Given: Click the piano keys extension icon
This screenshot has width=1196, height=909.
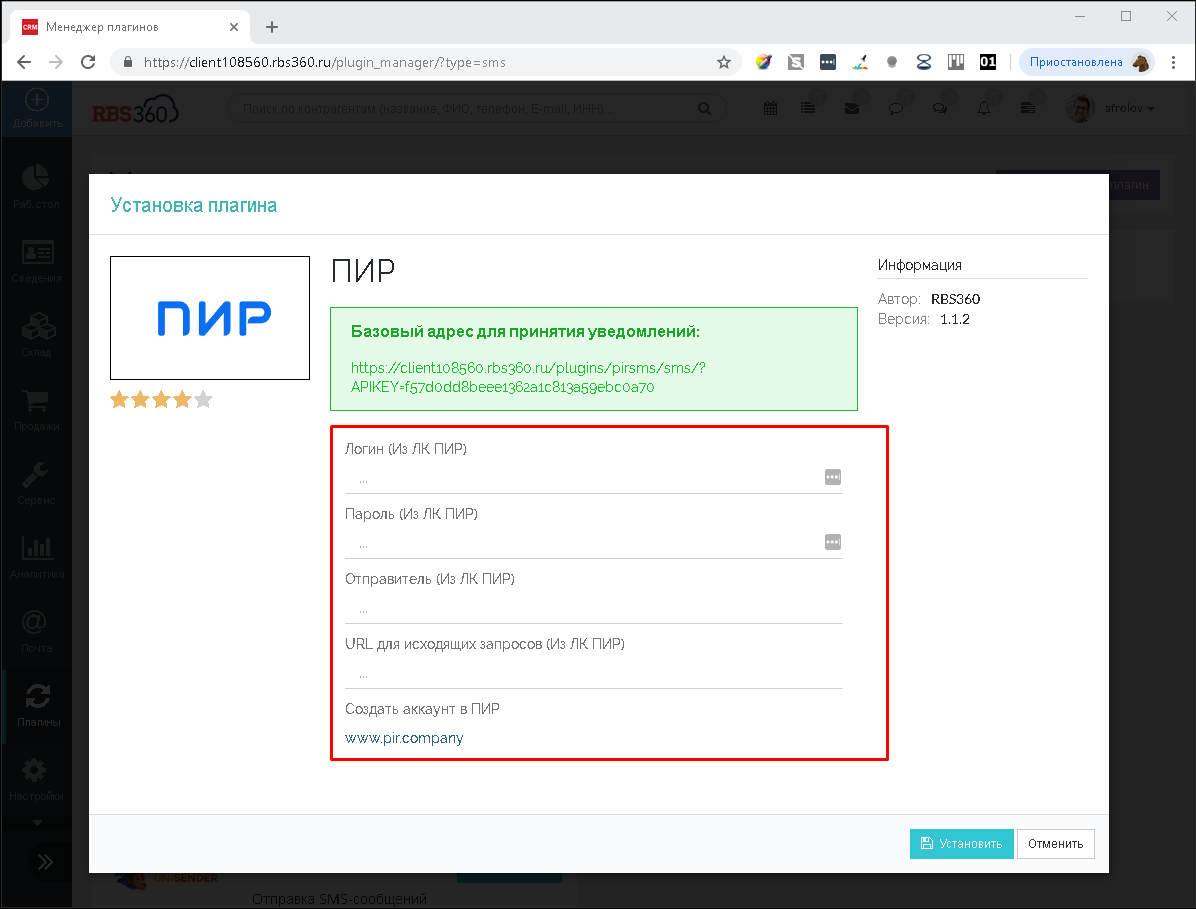Looking at the screenshot, I should pyautogui.click(x=956, y=63).
